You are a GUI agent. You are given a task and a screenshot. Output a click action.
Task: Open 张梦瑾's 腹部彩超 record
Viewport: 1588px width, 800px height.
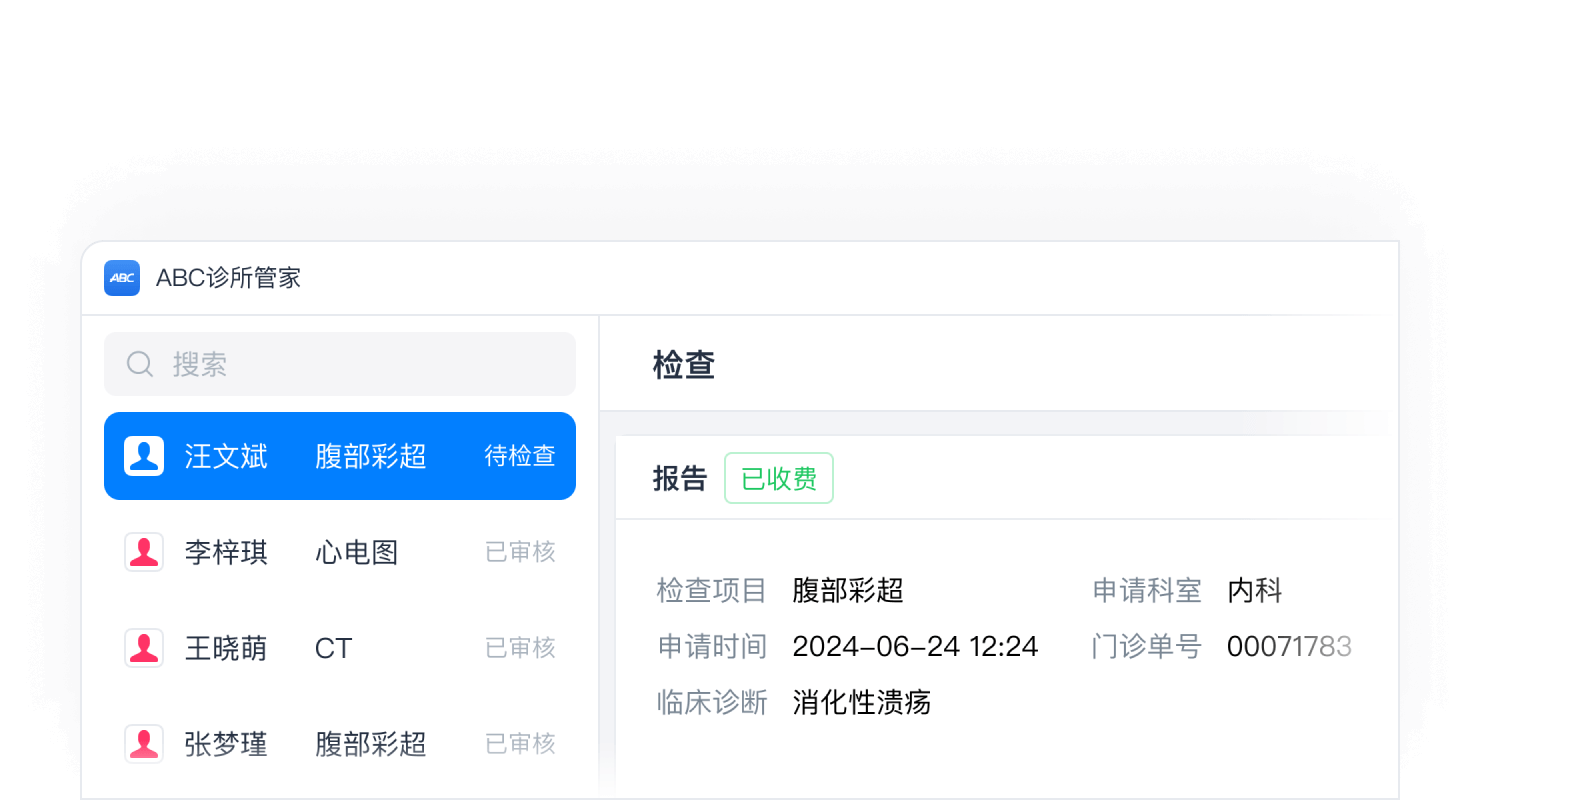(370, 744)
